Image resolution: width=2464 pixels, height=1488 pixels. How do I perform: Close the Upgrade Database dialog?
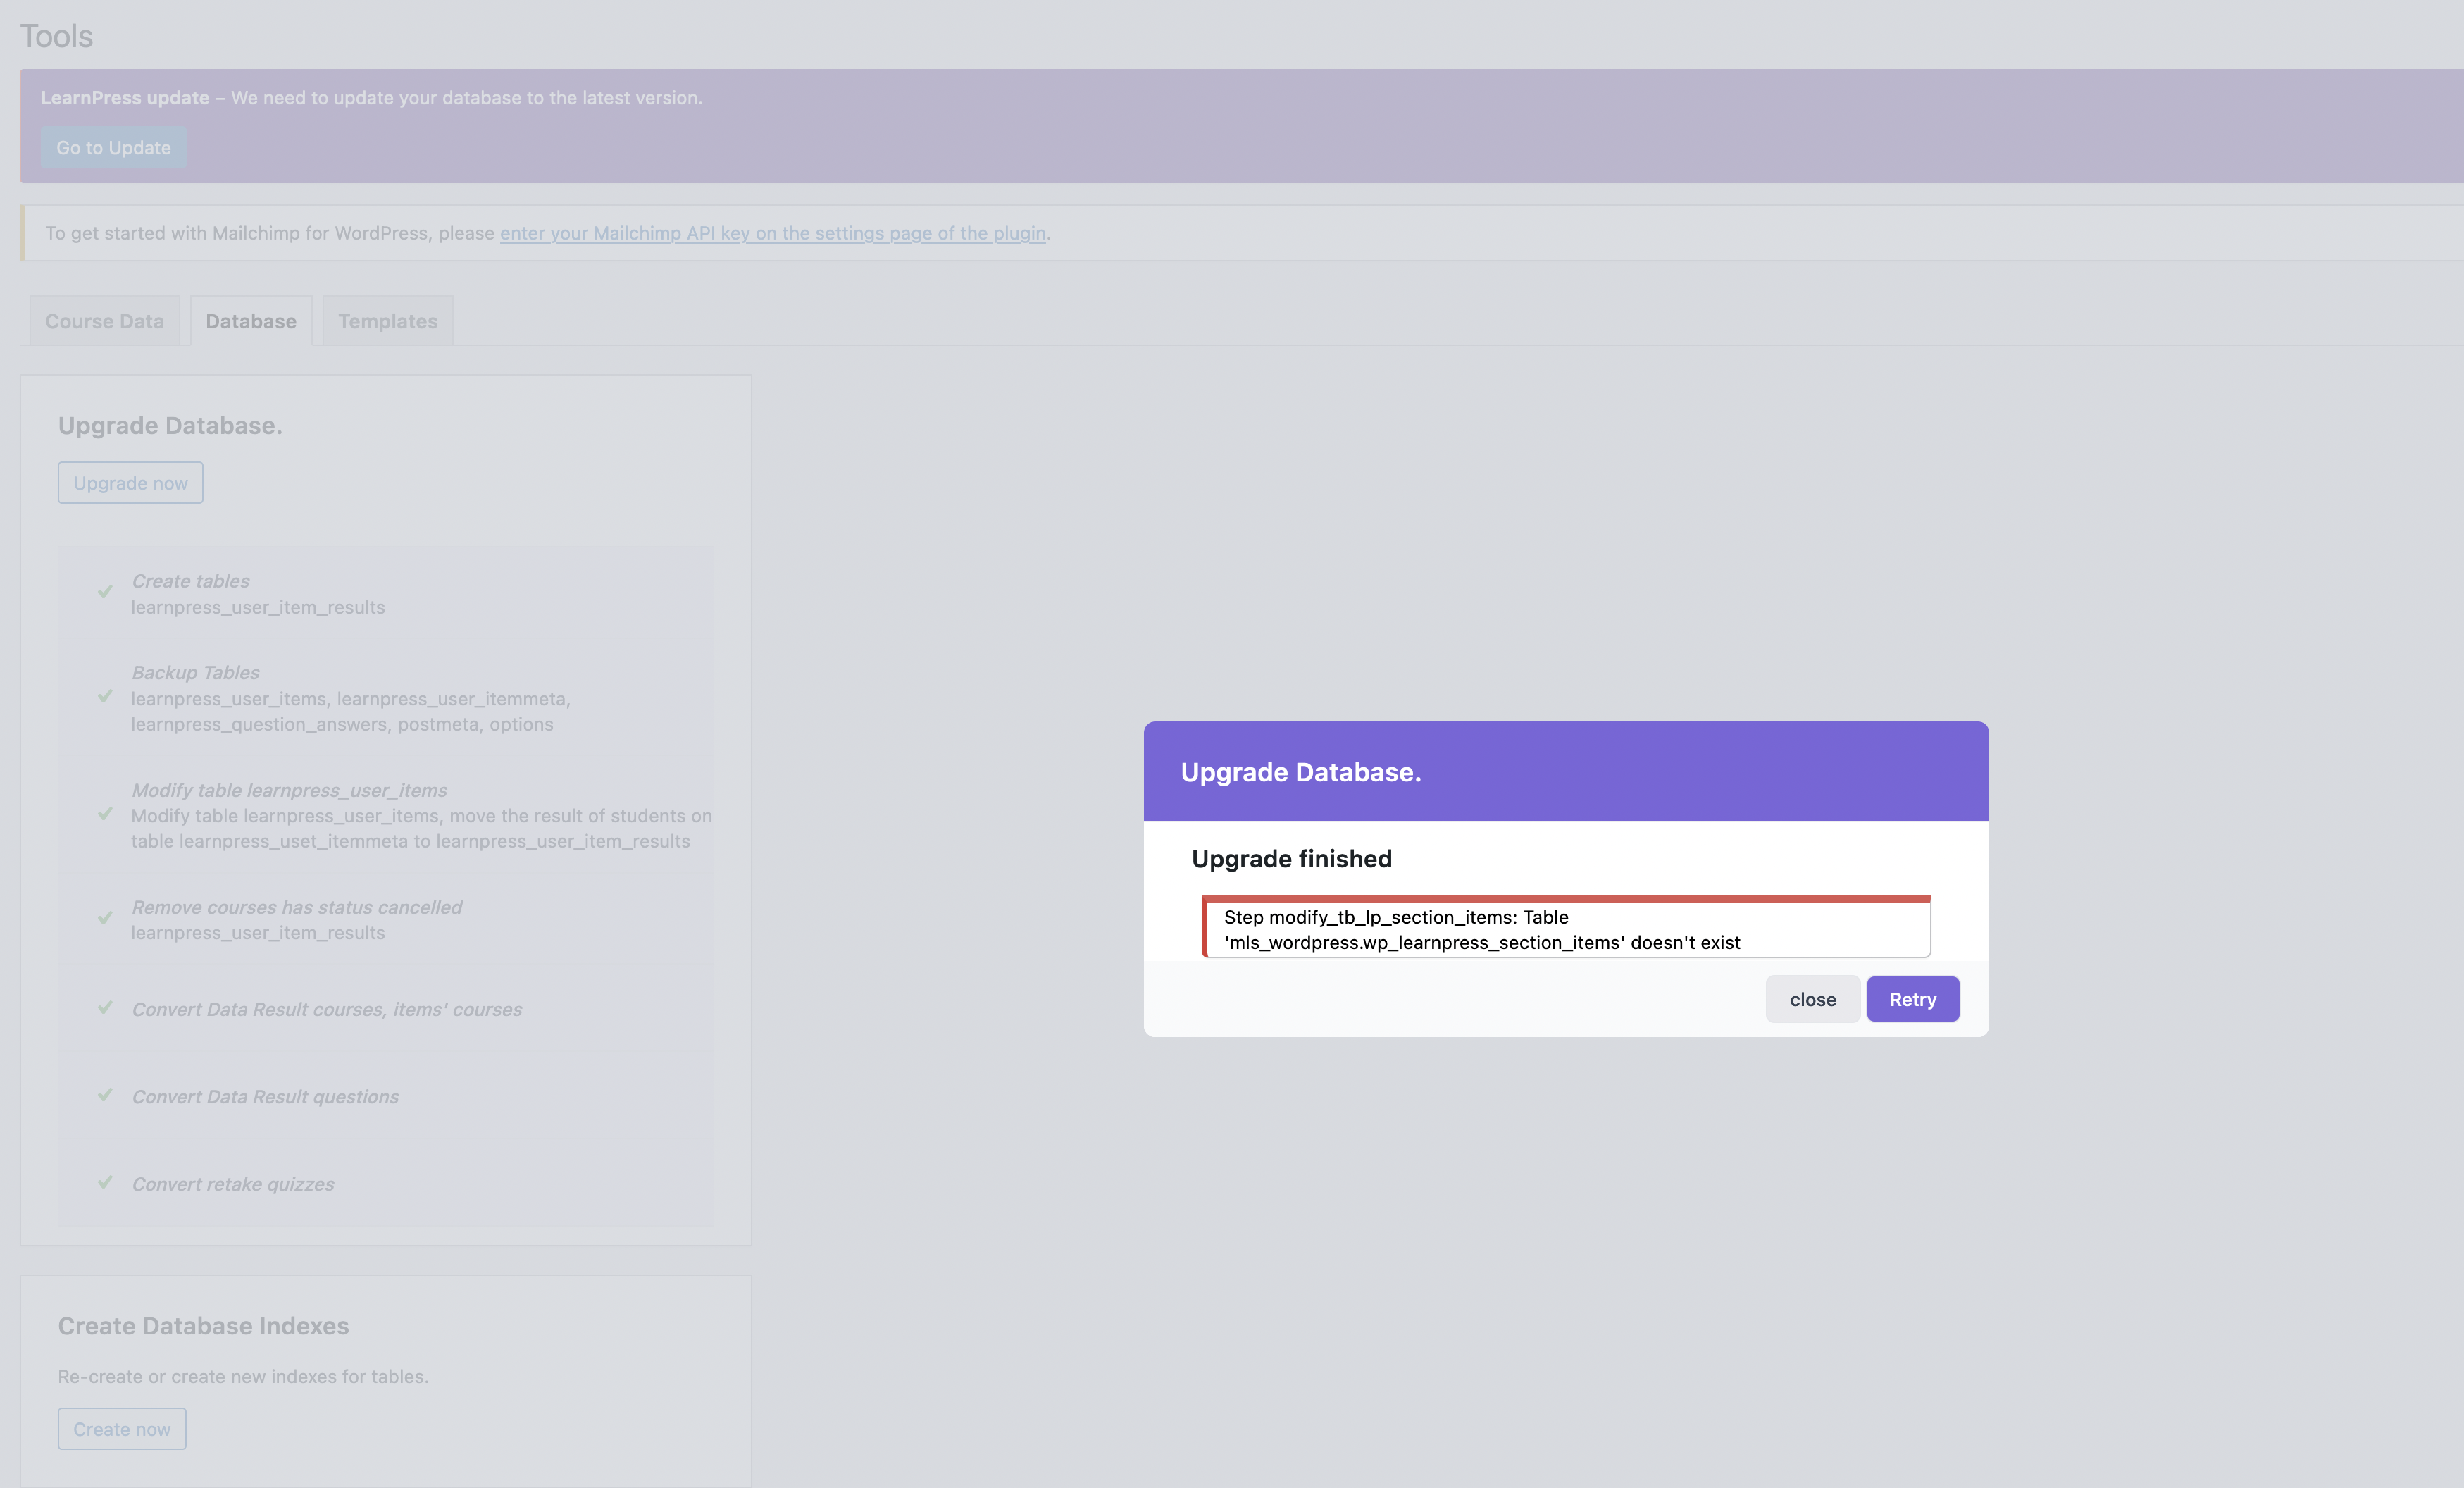click(1812, 999)
